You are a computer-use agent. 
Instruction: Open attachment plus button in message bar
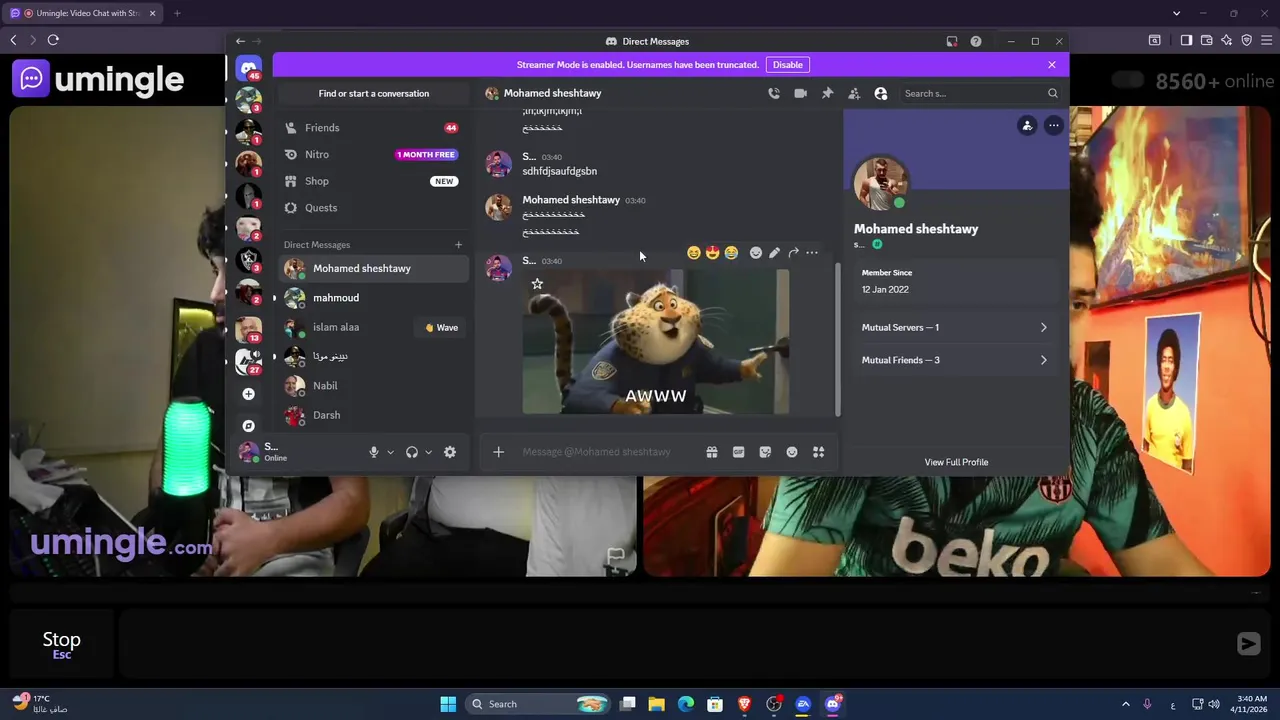498,452
